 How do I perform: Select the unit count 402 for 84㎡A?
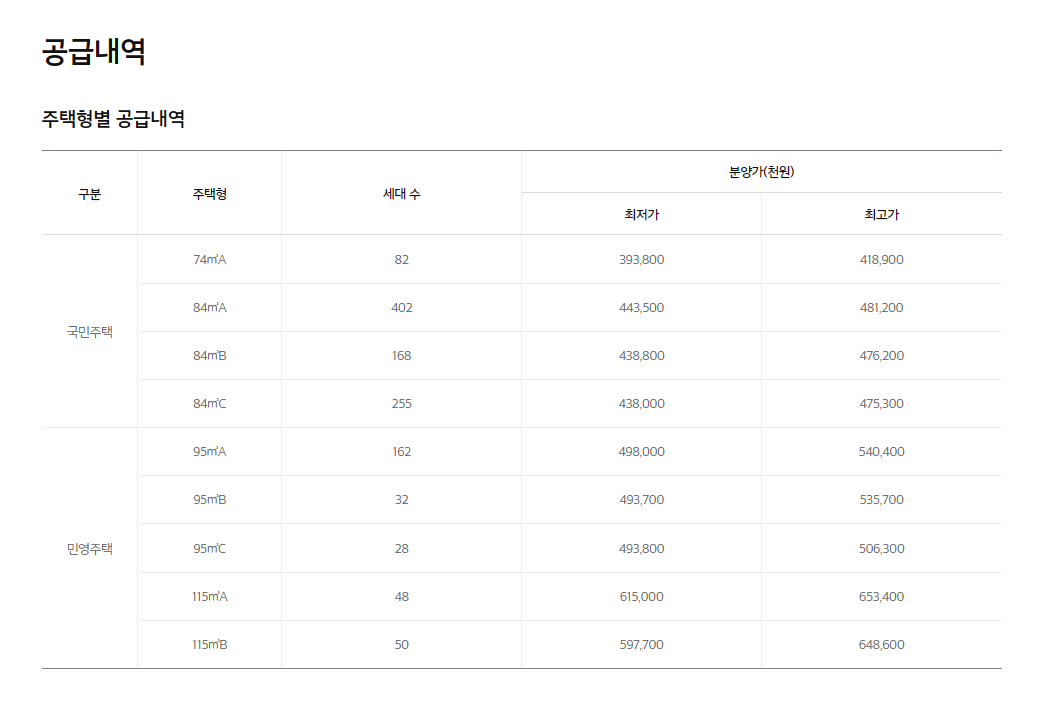pyautogui.click(x=401, y=307)
